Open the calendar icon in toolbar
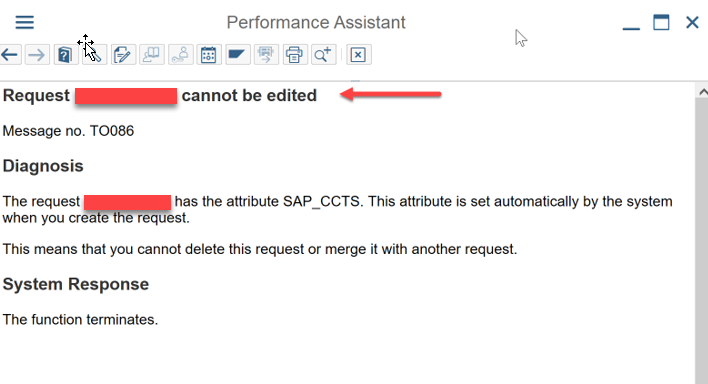The height and width of the screenshot is (384, 708). pos(209,55)
